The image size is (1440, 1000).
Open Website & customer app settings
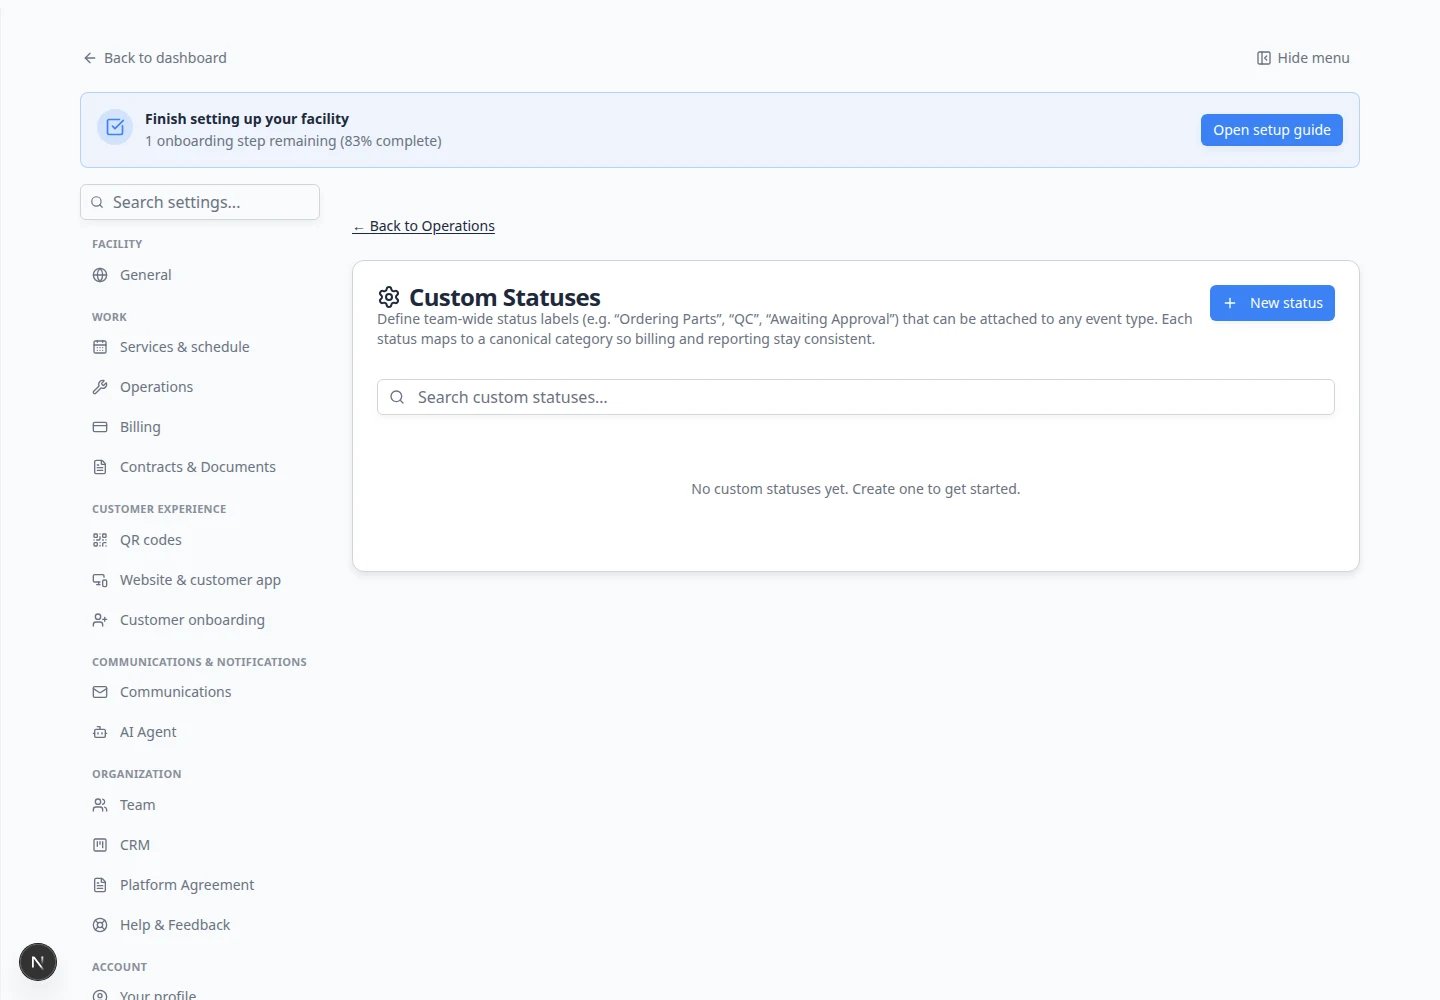200,580
